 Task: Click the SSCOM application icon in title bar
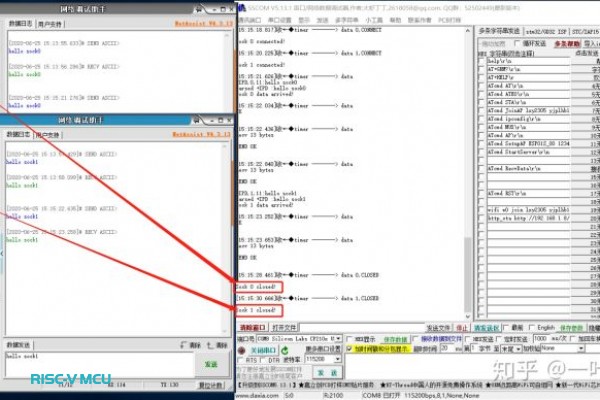(x=241, y=8)
